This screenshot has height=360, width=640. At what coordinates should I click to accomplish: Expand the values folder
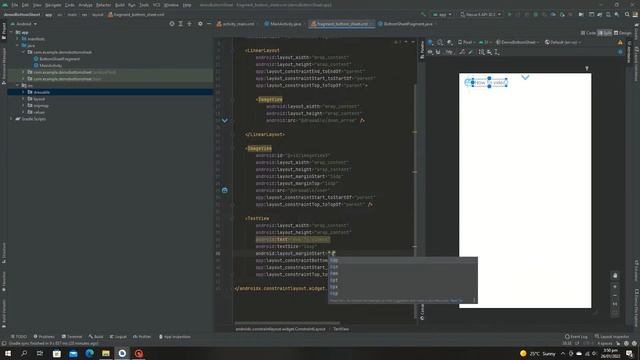23,112
